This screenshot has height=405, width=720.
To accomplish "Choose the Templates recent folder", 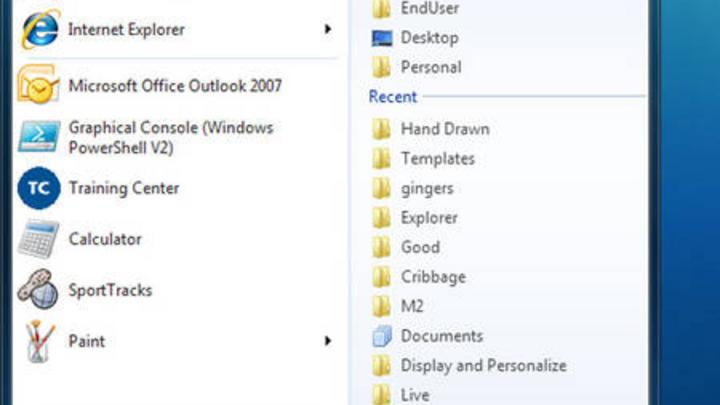I will (437, 158).
